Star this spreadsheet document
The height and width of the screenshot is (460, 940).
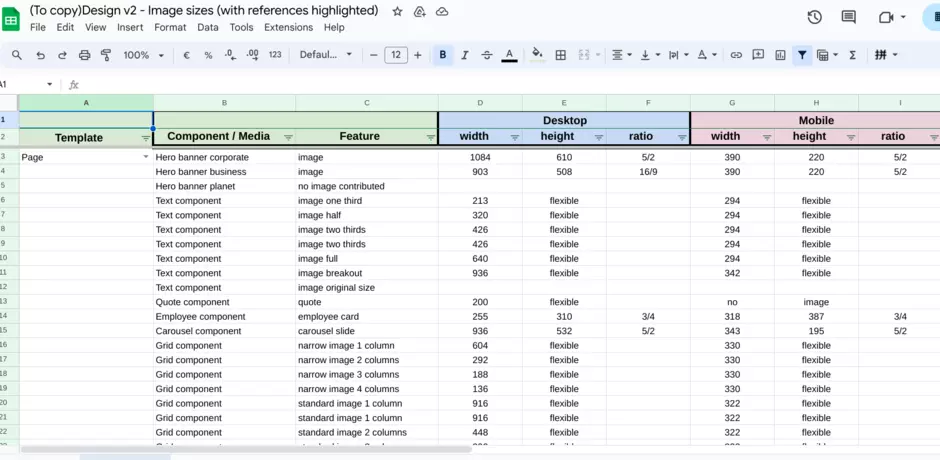tap(397, 11)
